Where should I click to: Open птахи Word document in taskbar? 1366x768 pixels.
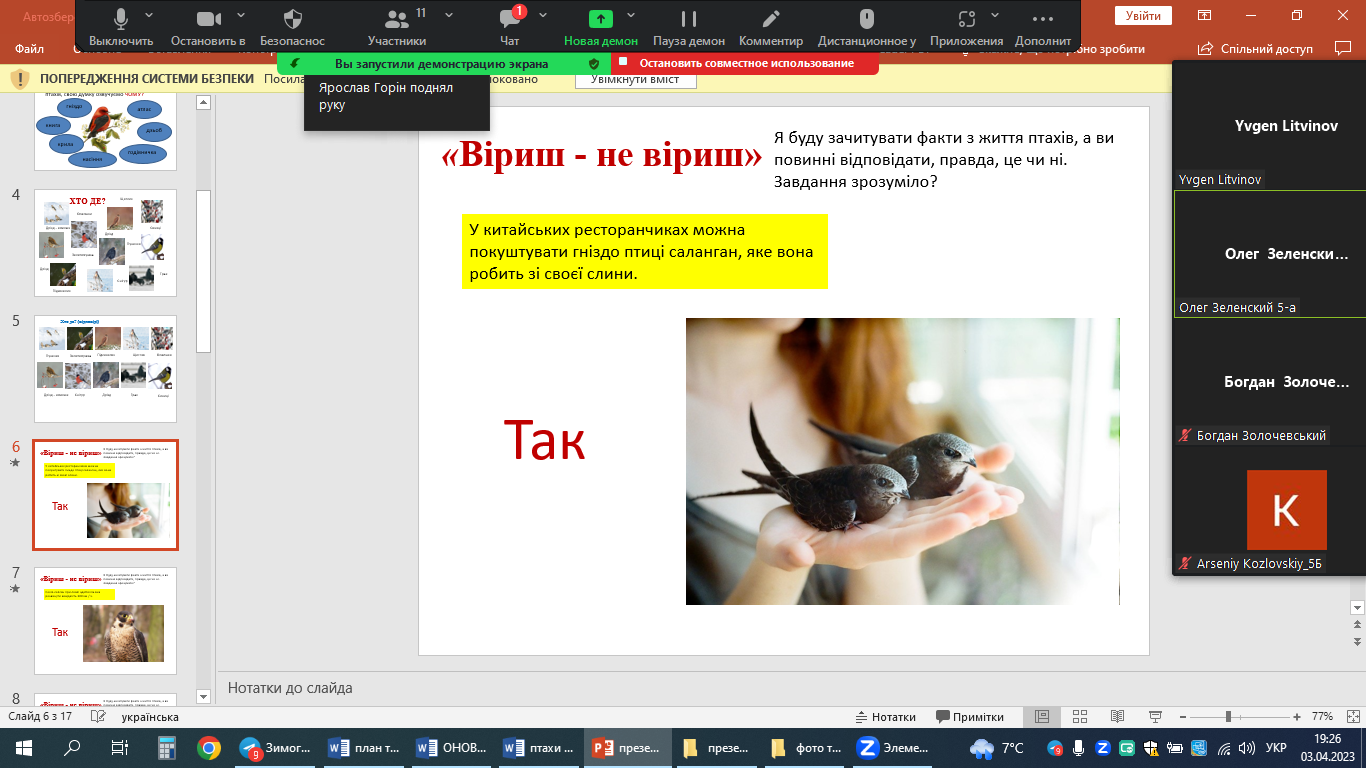tap(539, 747)
